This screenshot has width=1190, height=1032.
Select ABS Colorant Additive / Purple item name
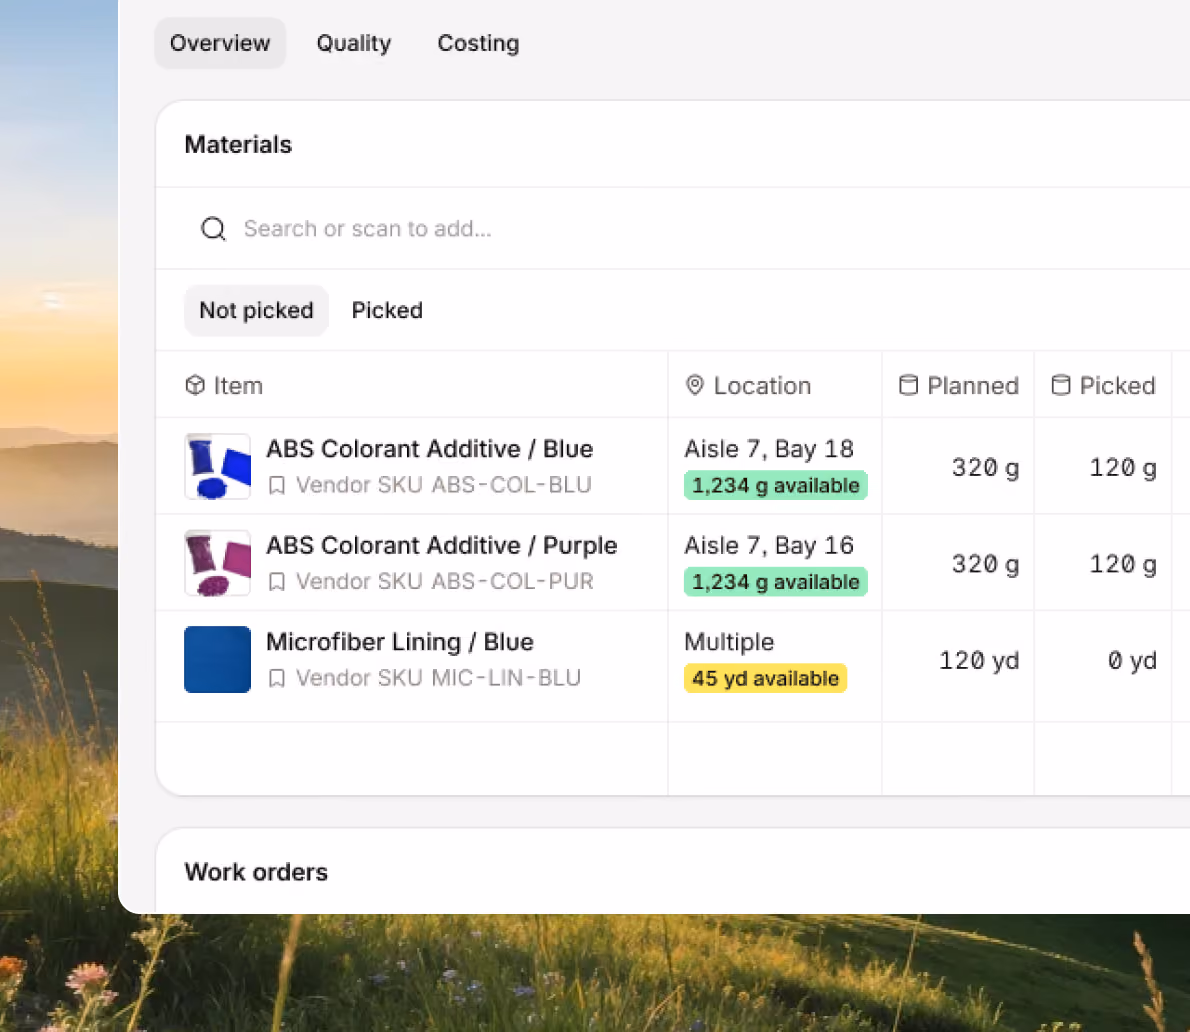click(x=442, y=545)
